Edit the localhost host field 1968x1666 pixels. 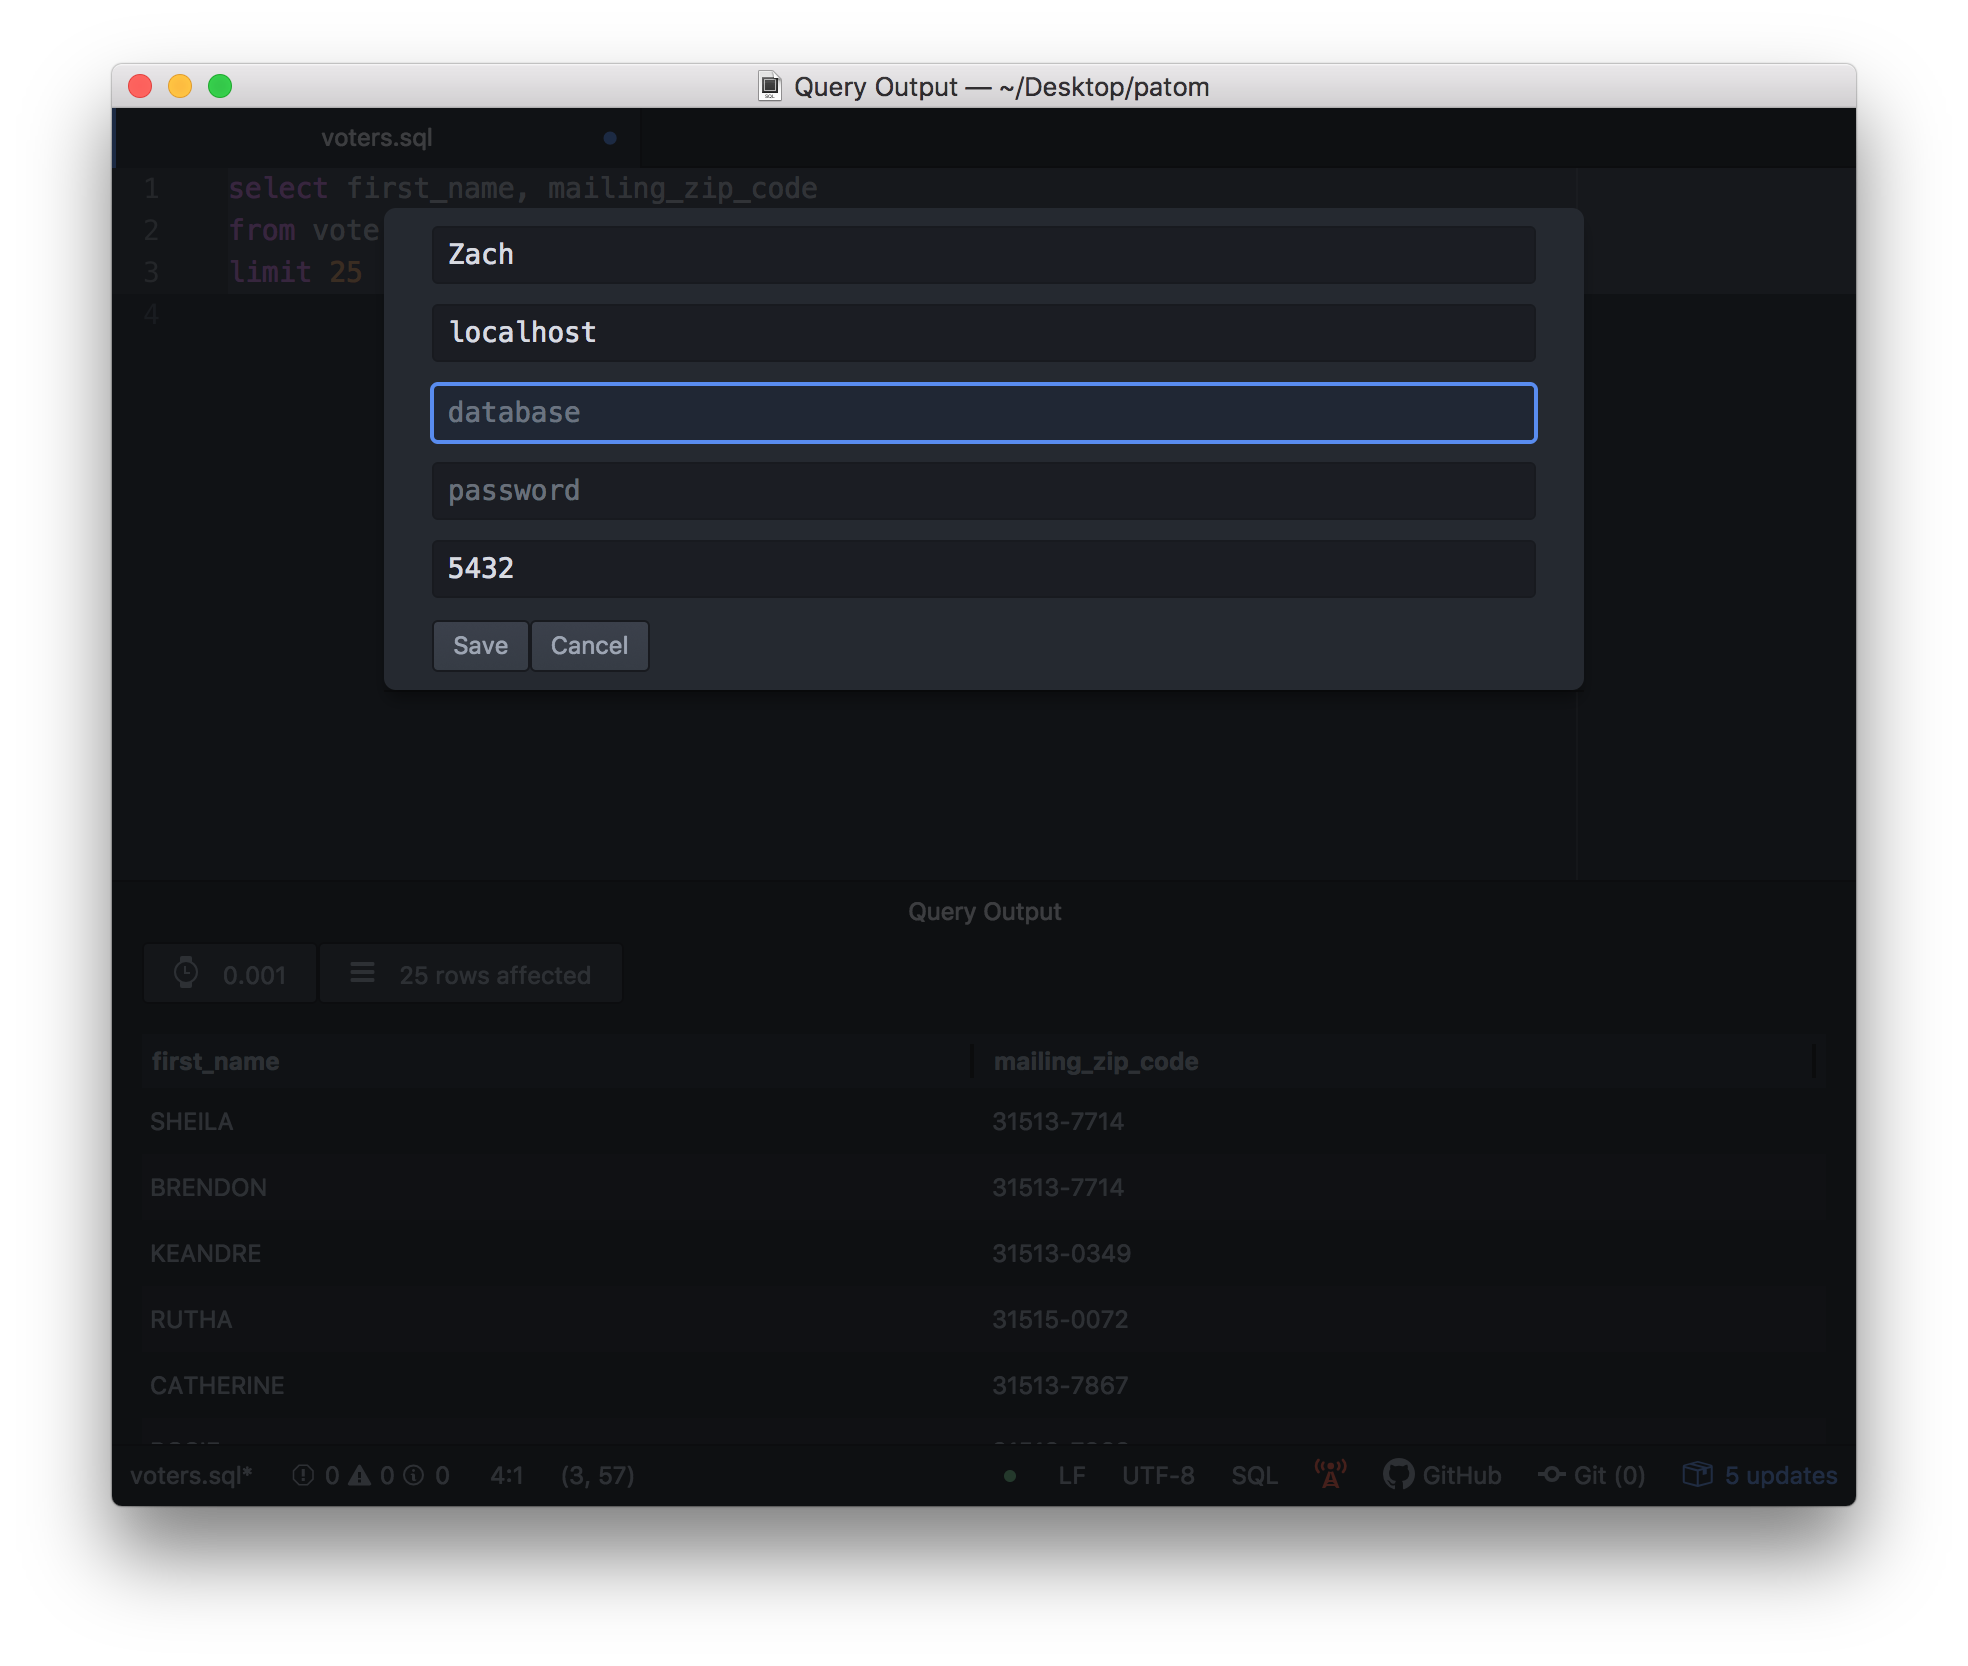tap(983, 333)
